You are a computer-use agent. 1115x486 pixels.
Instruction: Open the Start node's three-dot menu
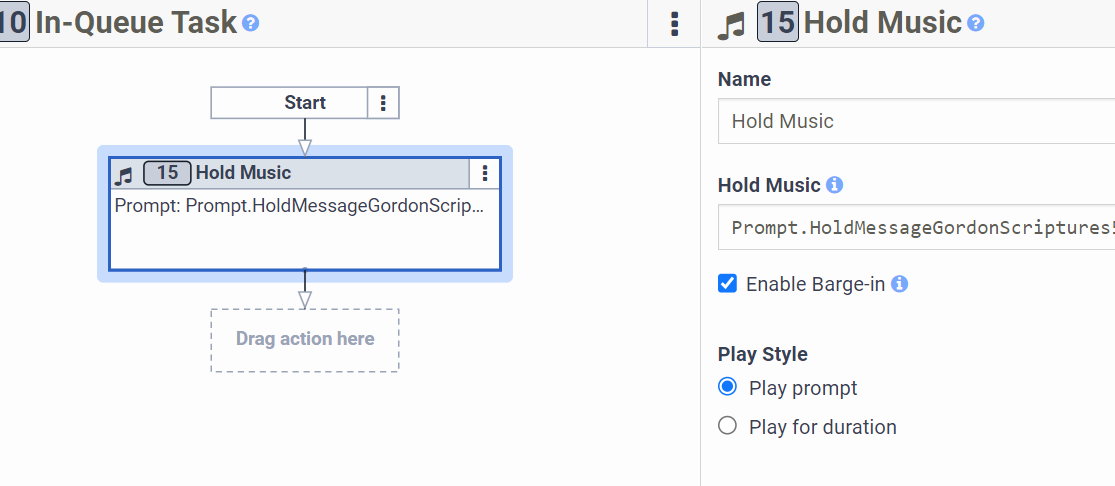pos(384,103)
